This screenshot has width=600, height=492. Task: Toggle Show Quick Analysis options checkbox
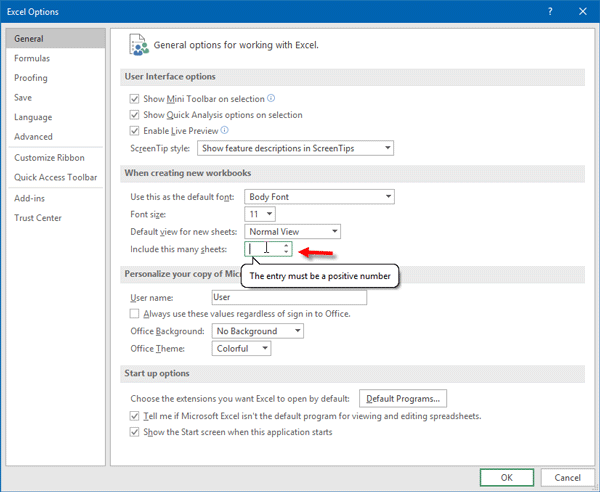click(134, 115)
